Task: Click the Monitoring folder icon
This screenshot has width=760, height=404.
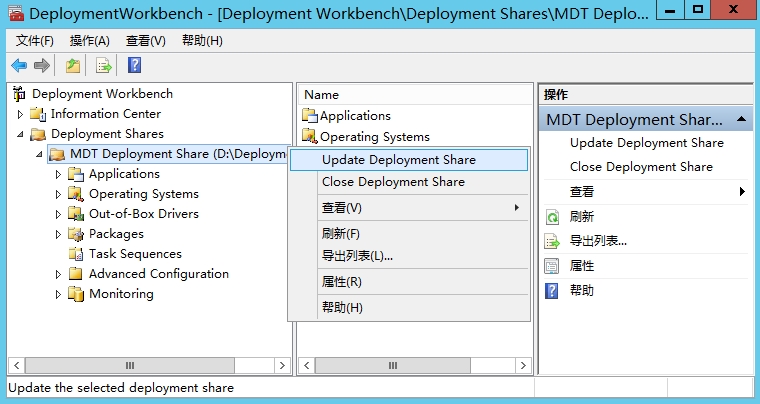Action: pyautogui.click(x=76, y=294)
